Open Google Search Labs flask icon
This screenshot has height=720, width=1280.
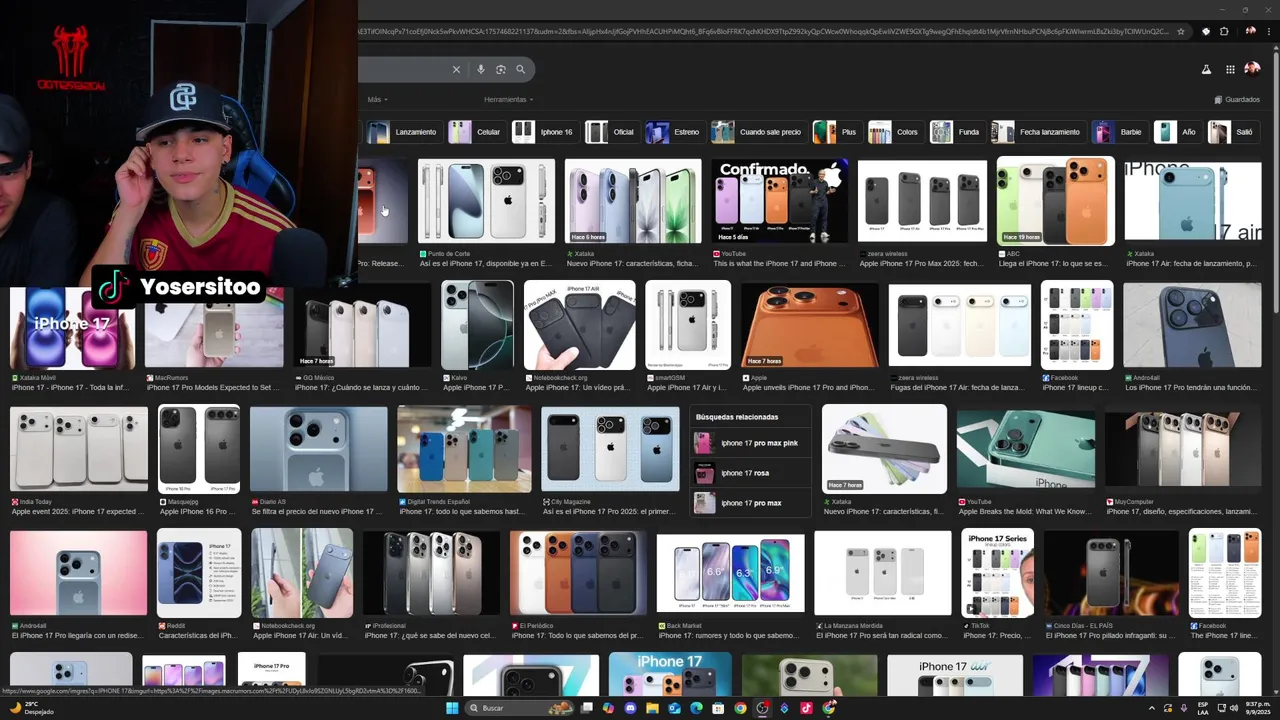point(1206,69)
